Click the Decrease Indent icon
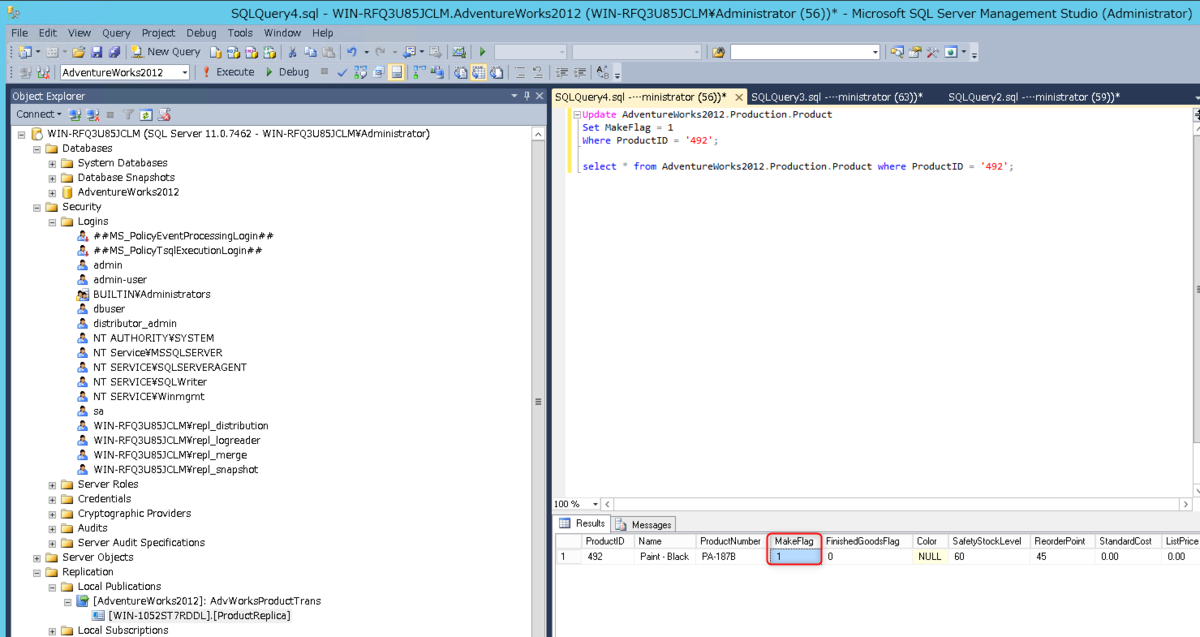 [562, 72]
